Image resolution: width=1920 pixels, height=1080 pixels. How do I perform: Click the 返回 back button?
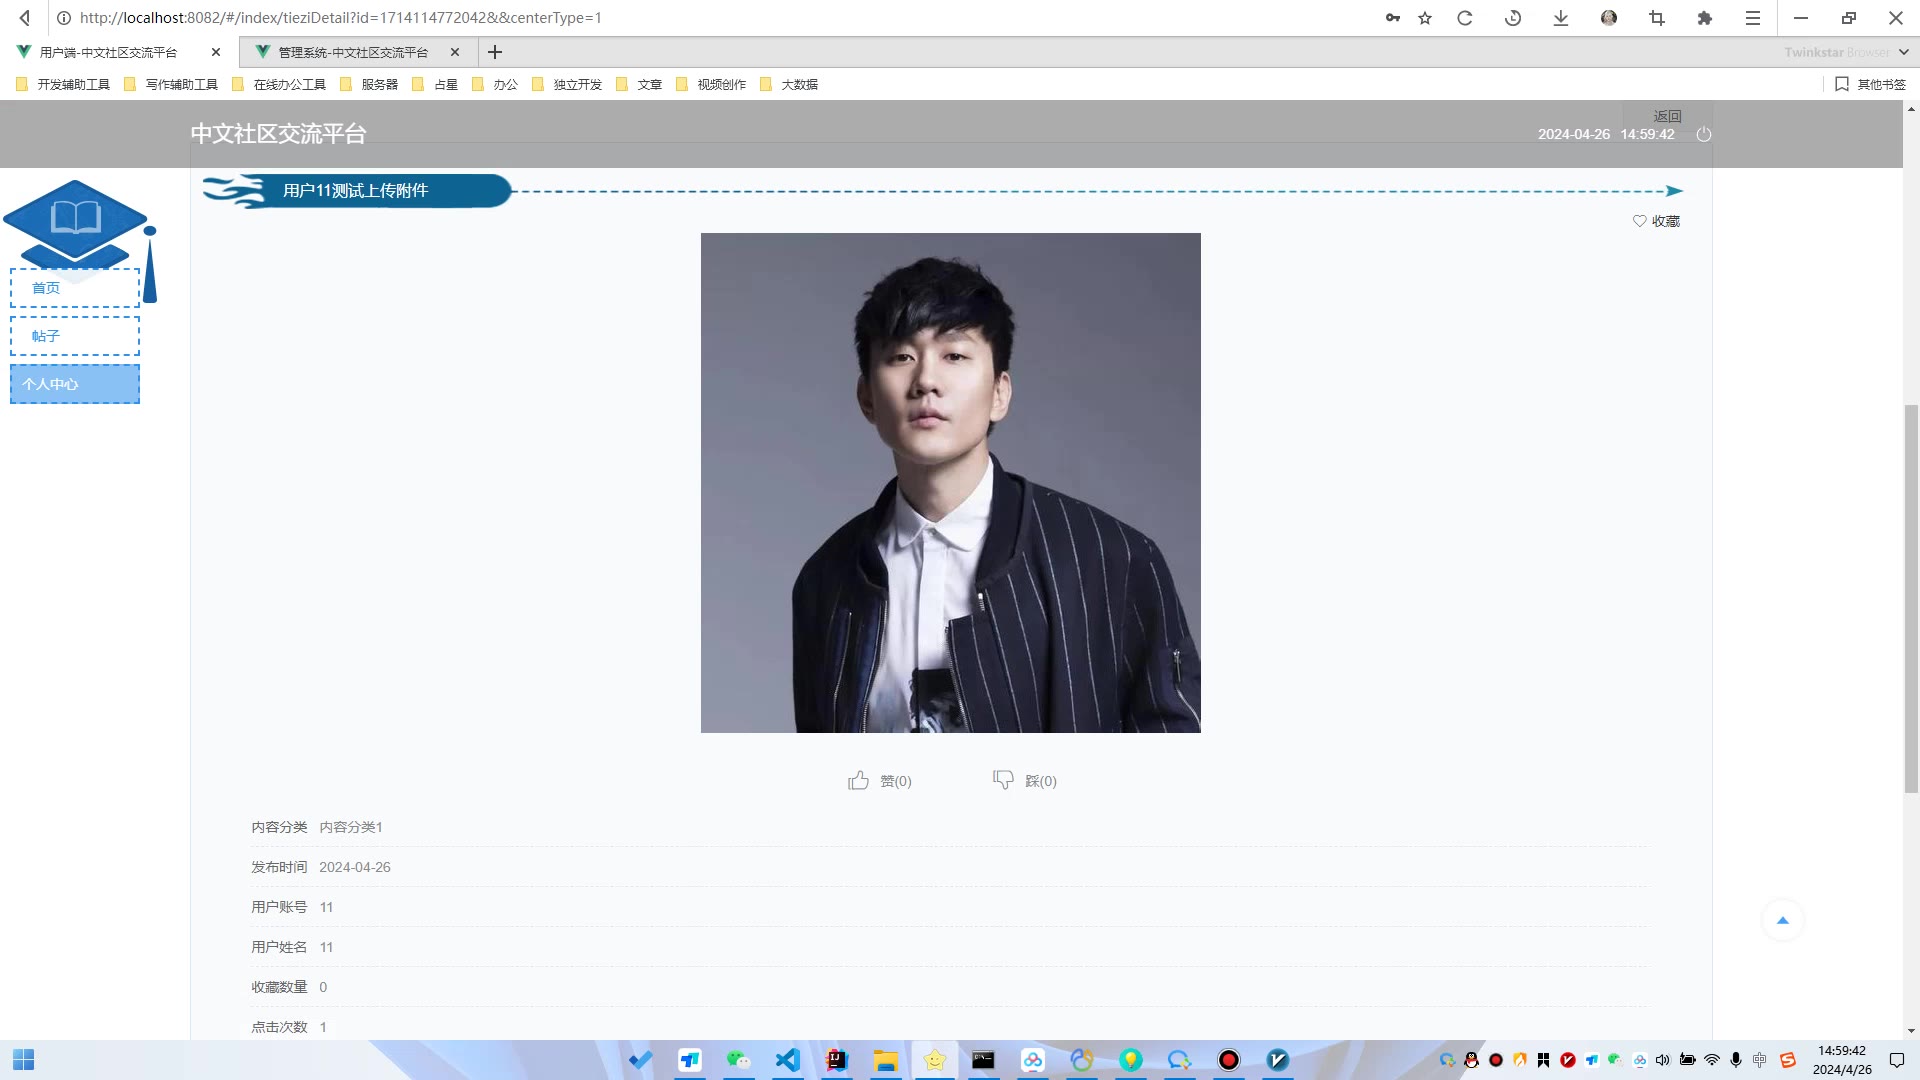(x=1667, y=116)
